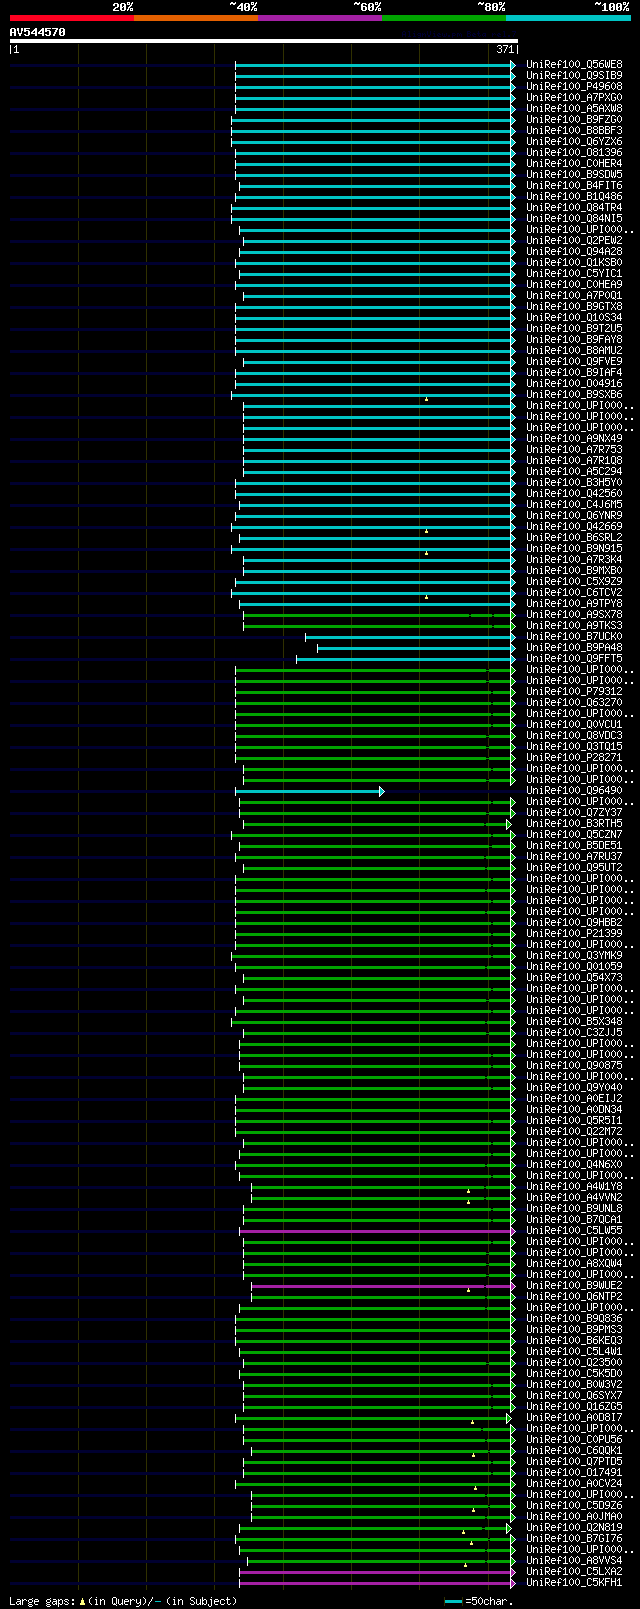
Task: Click the red 20% identity legend segment
Action: (x=71, y=18)
